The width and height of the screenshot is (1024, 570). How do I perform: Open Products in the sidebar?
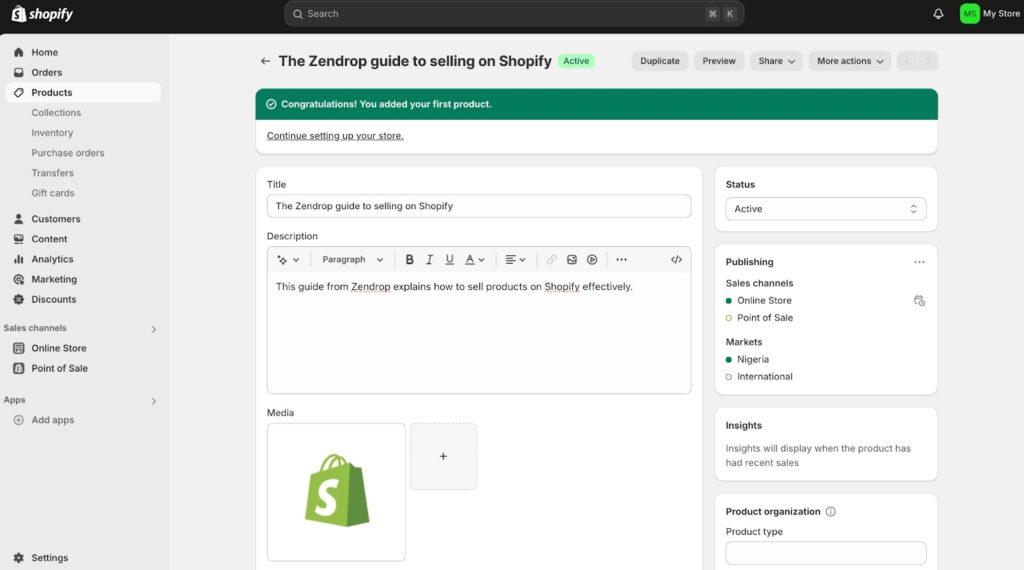point(84,93)
